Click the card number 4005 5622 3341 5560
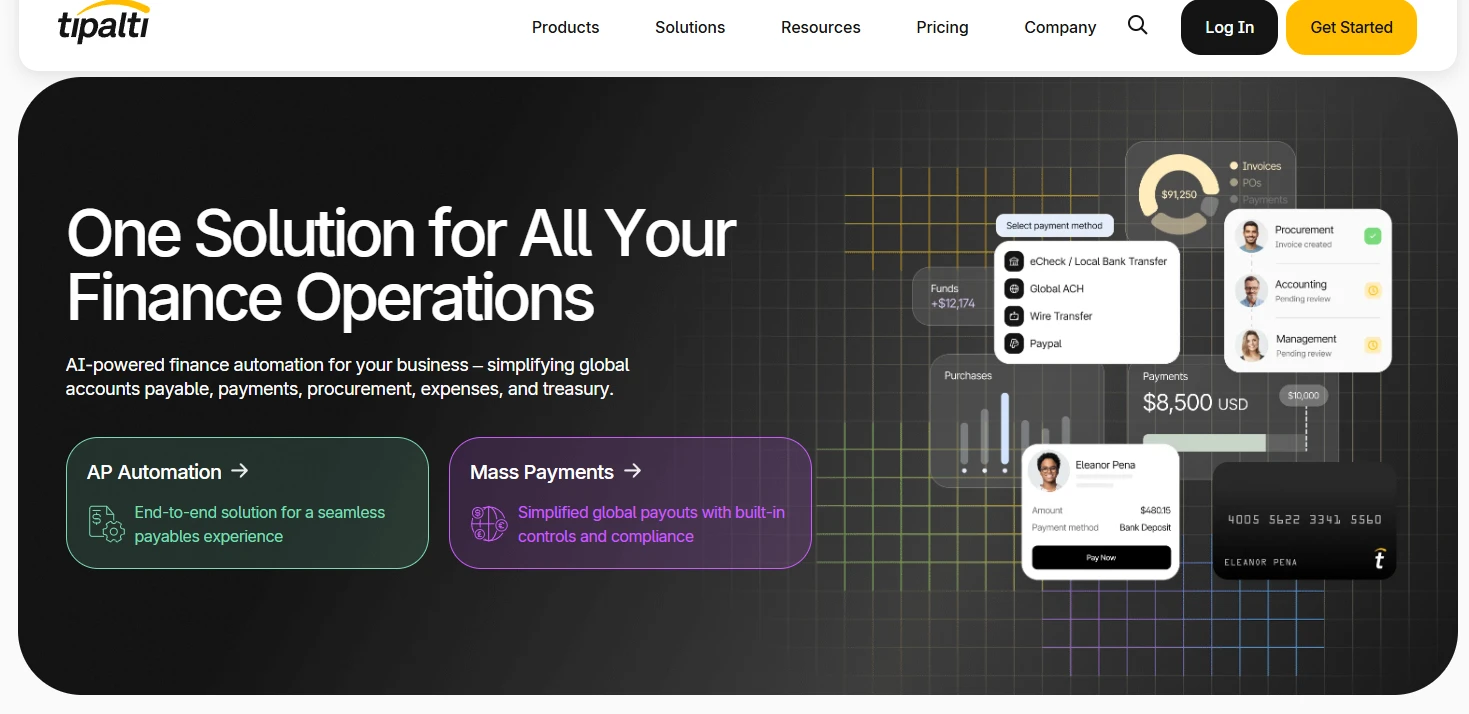The width and height of the screenshot is (1469, 714). (1304, 520)
